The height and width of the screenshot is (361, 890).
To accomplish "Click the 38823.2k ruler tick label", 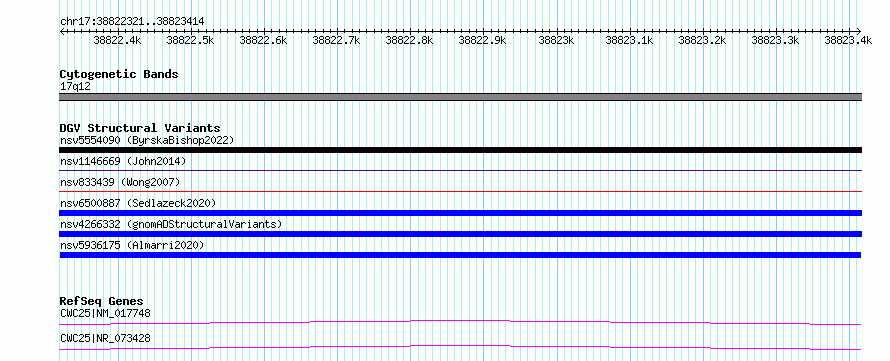I will [702, 40].
